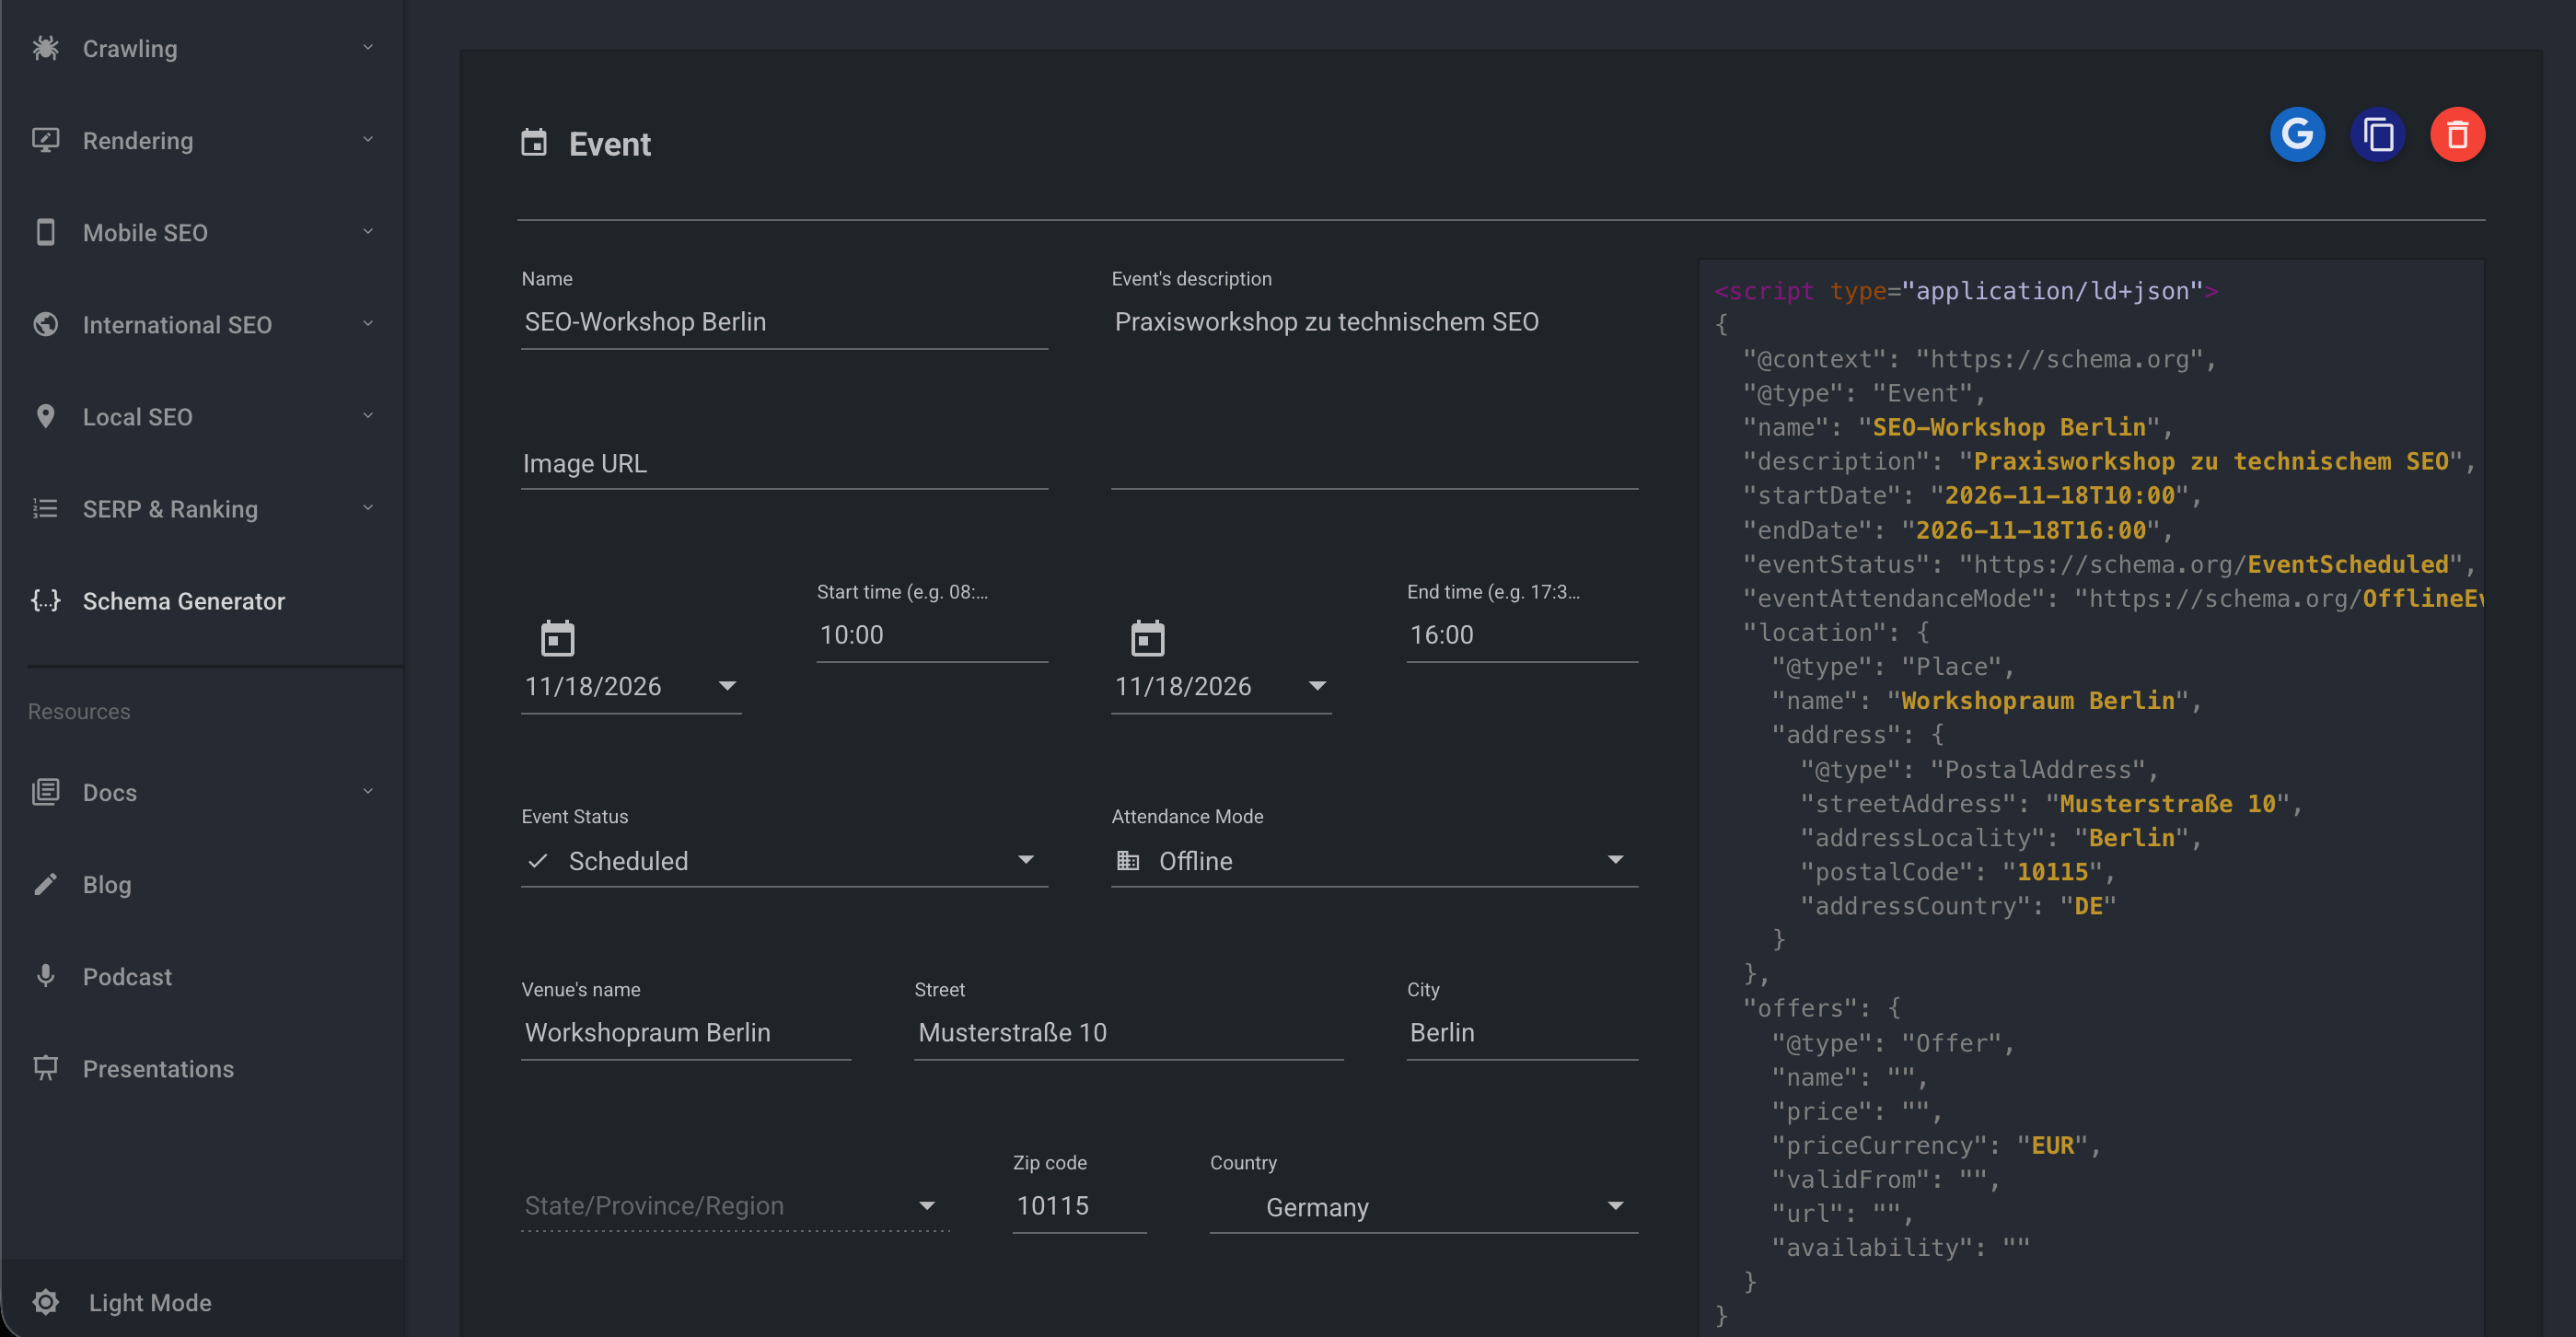
Task: Click the event Name input field
Action: (784, 322)
